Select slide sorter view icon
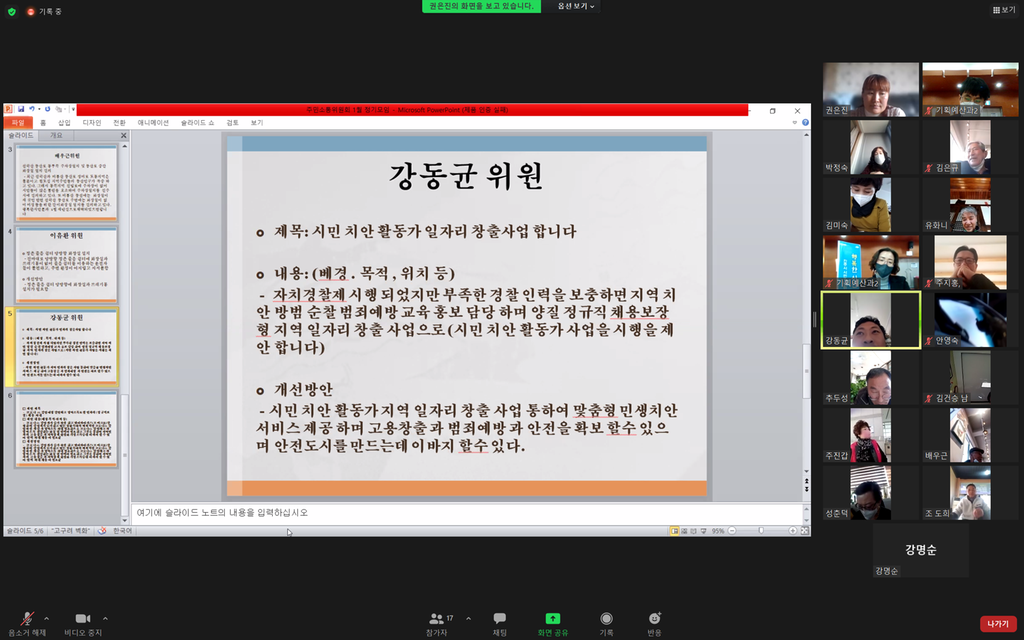 click(684, 531)
